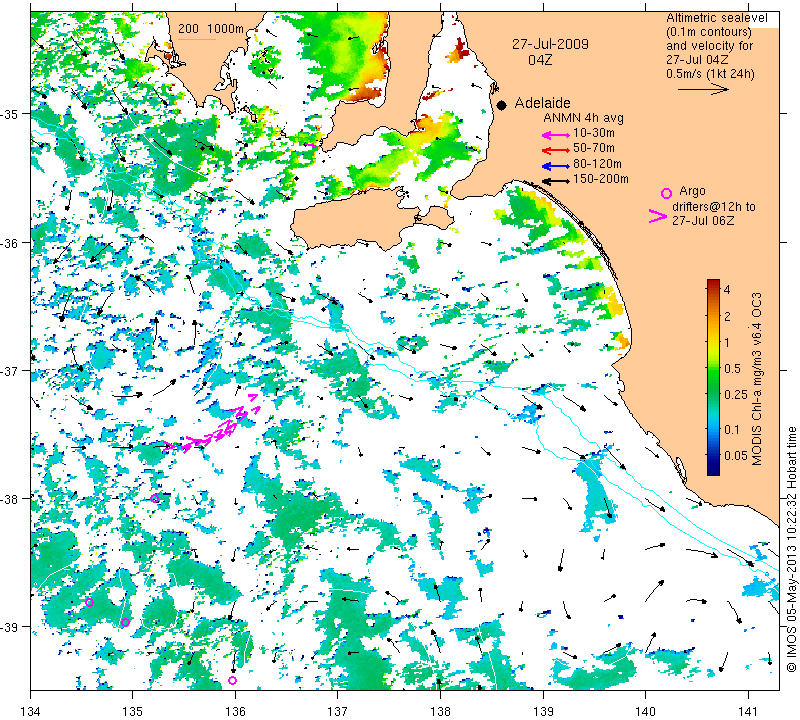The height and width of the screenshot is (720, 800).
Task: Click the 'MODIS Chl-a mg/m3 v6.4 OC3' label
Action: point(757,379)
